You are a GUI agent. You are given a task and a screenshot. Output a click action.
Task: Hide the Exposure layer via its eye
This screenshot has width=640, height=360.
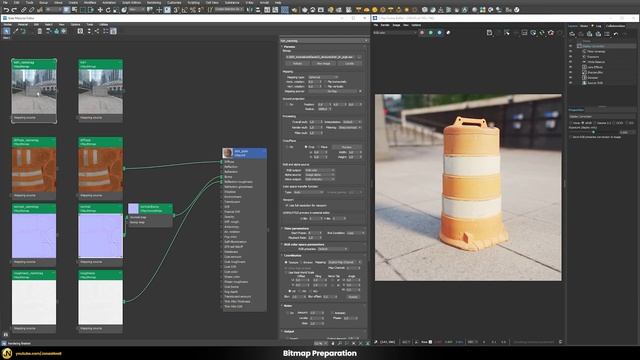tap(571, 57)
